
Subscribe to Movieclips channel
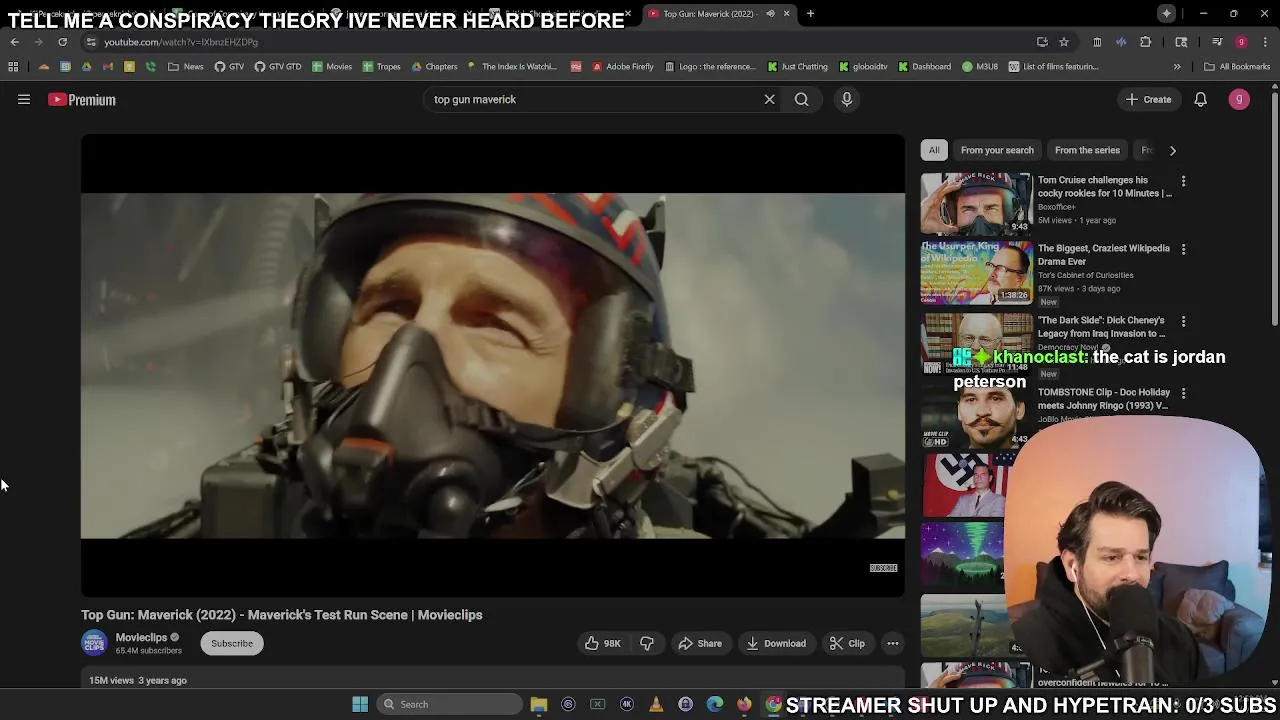[x=232, y=643]
